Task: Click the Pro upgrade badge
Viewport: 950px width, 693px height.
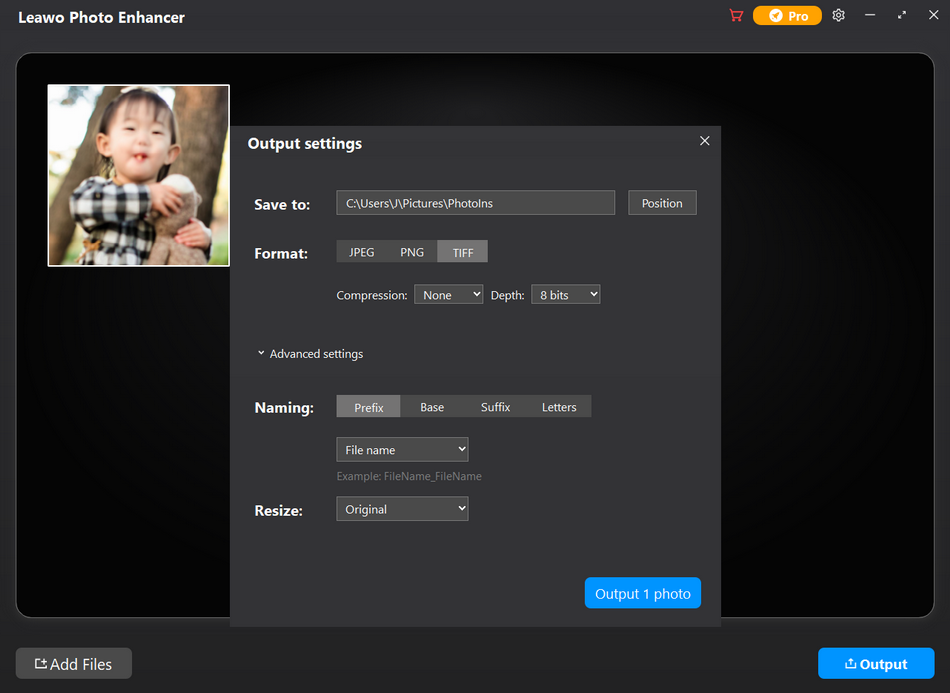Action: pos(787,16)
